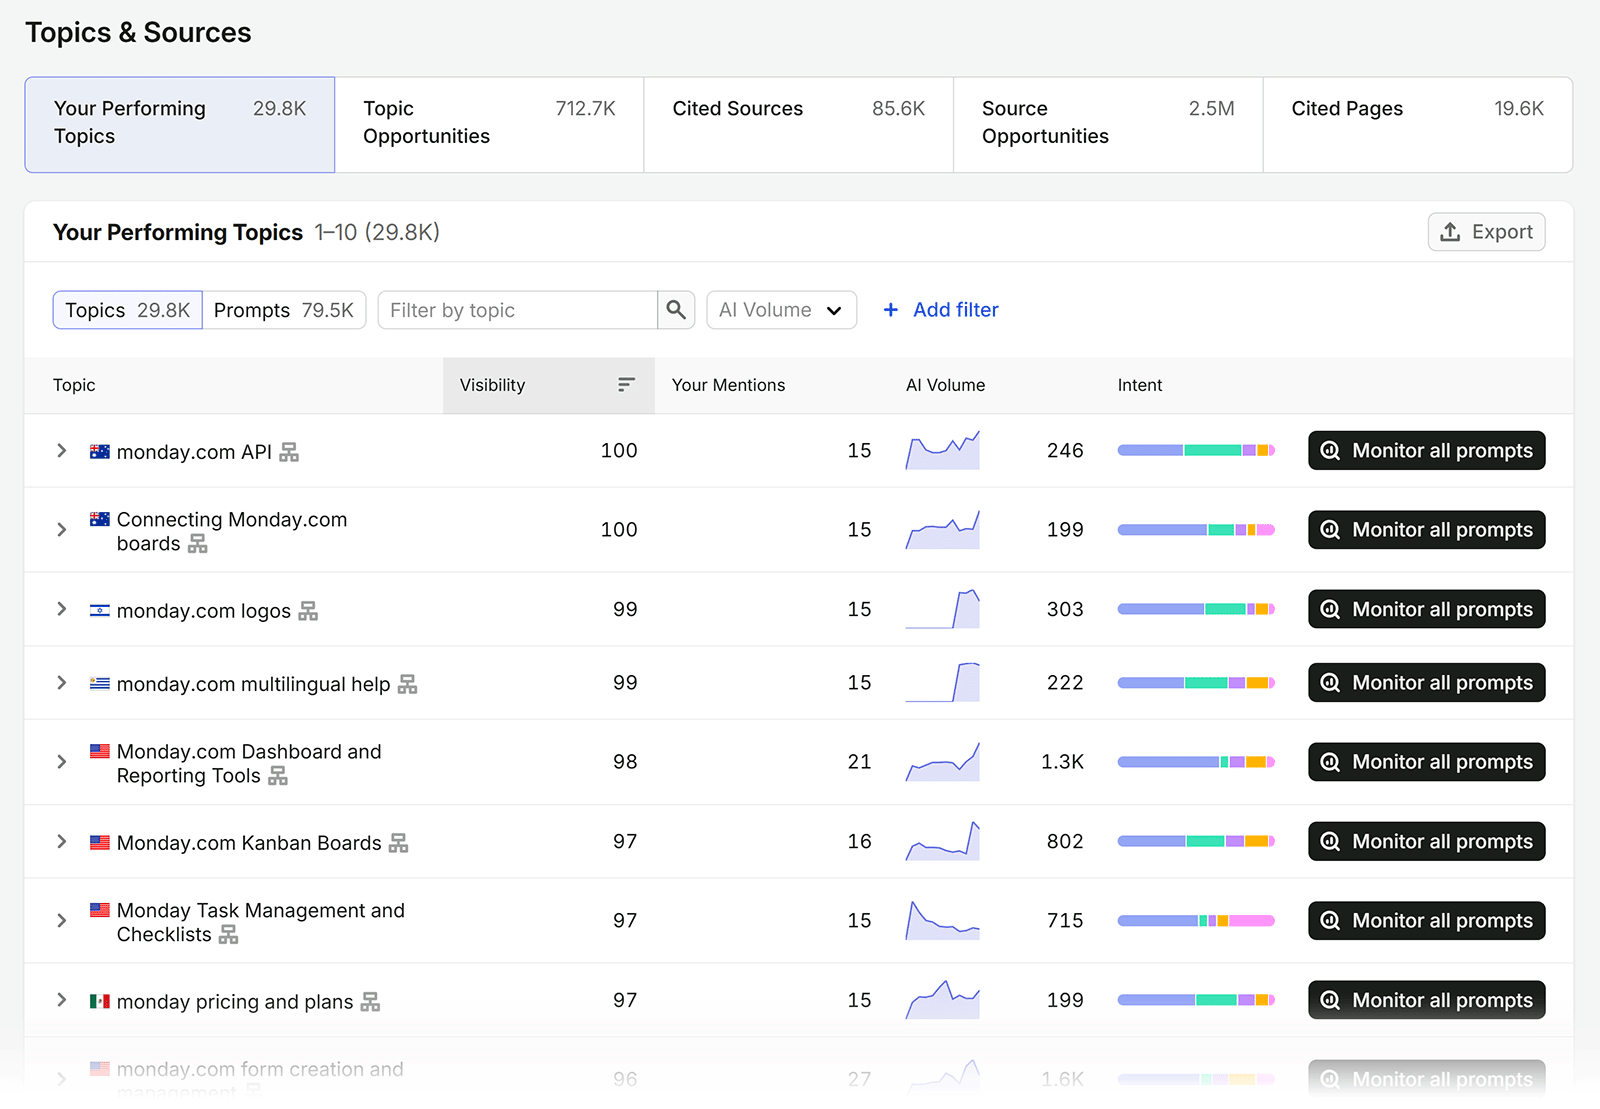Click the AI Volume value 1.3K
Viewport: 1600px width, 1109px height.
click(1062, 762)
